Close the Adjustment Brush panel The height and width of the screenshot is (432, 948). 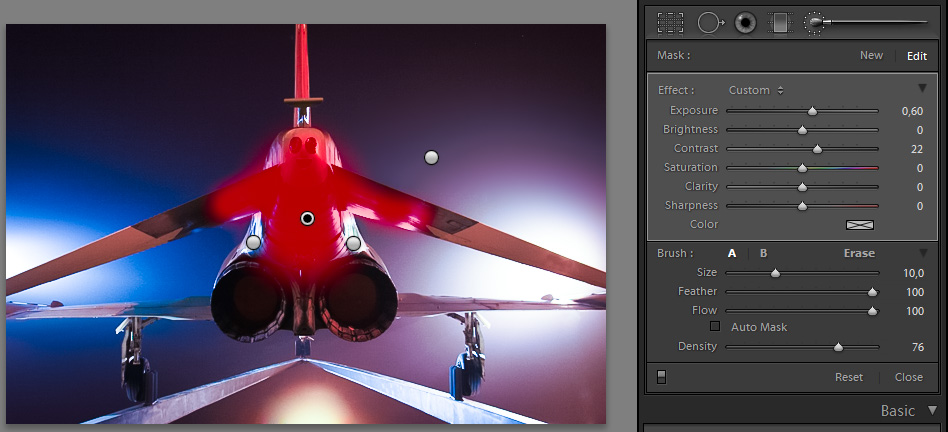[x=908, y=377]
